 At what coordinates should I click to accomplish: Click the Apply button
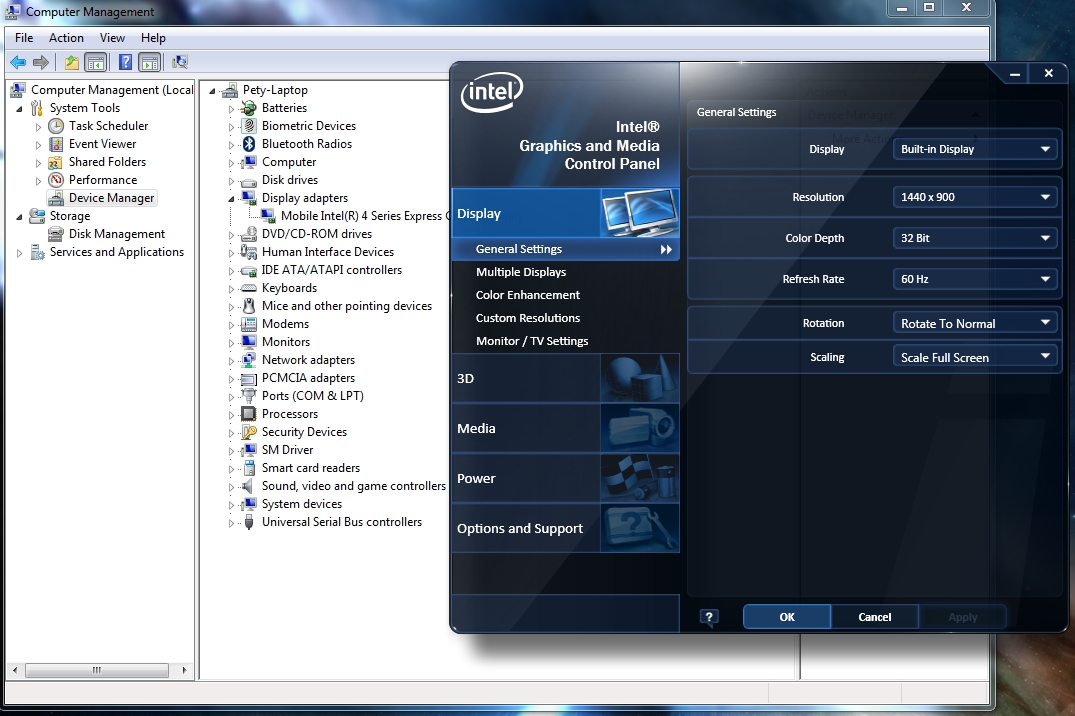click(x=963, y=617)
